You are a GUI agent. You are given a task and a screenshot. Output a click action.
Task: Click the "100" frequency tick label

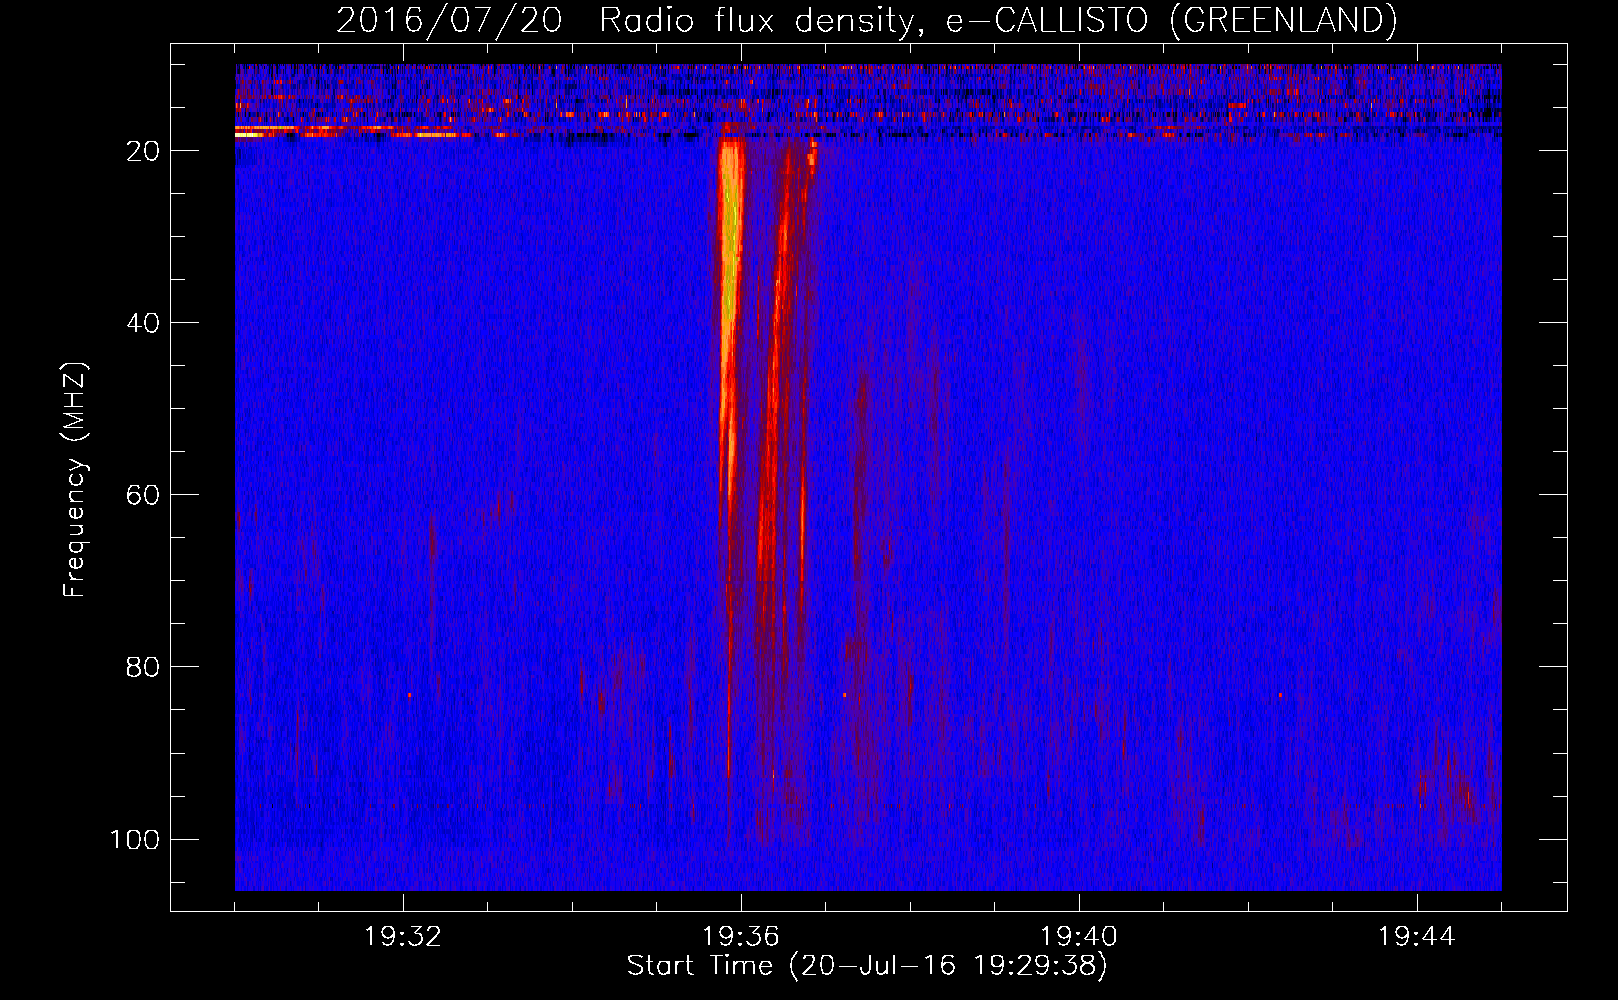[135, 839]
